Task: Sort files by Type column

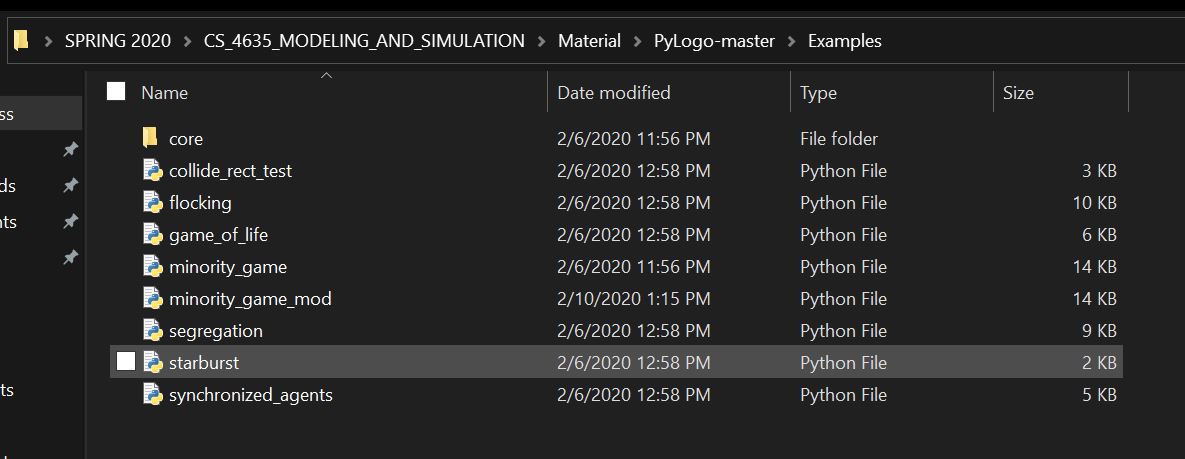Action: (x=818, y=93)
